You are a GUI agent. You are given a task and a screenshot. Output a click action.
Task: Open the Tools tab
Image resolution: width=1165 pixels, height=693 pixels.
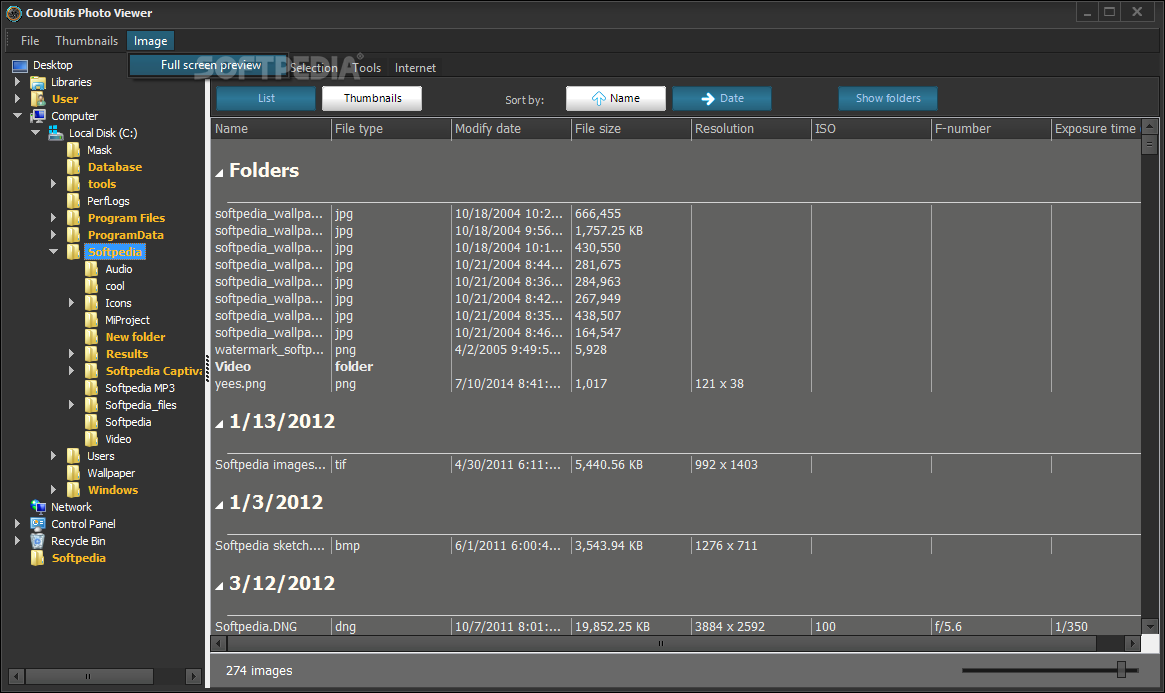coord(366,68)
